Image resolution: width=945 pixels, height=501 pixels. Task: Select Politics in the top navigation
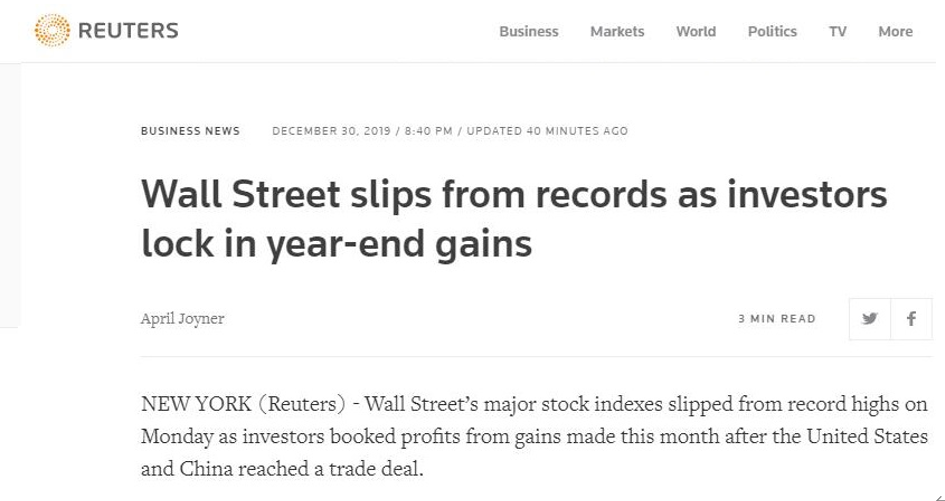772,31
